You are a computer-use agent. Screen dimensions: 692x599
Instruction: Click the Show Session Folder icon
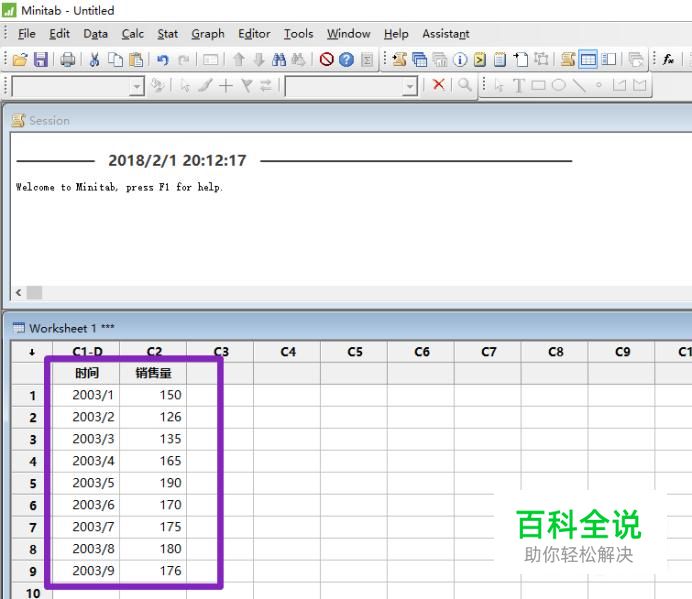coord(399,59)
